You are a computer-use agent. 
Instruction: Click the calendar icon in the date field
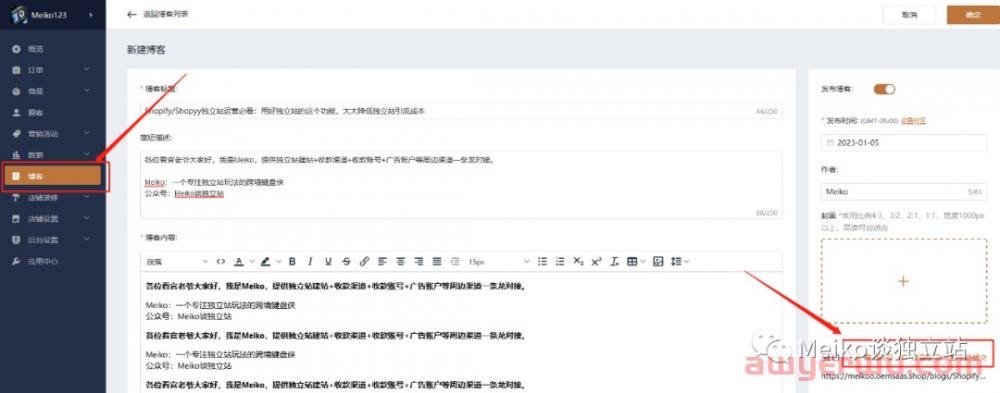pyautogui.click(x=830, y=143)
